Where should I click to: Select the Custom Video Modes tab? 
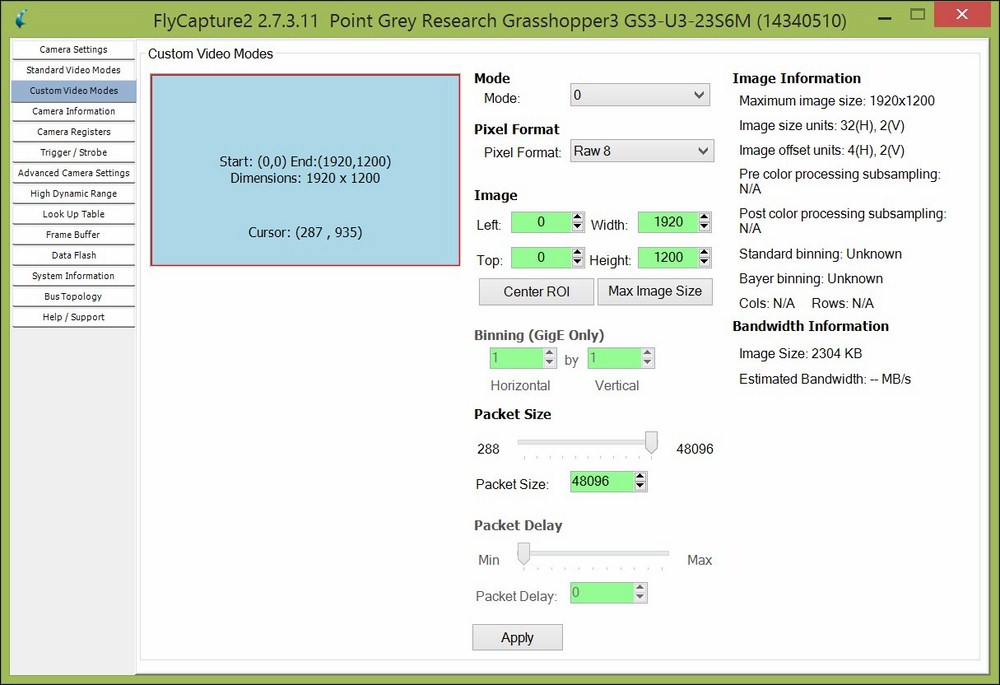(73, 91)
